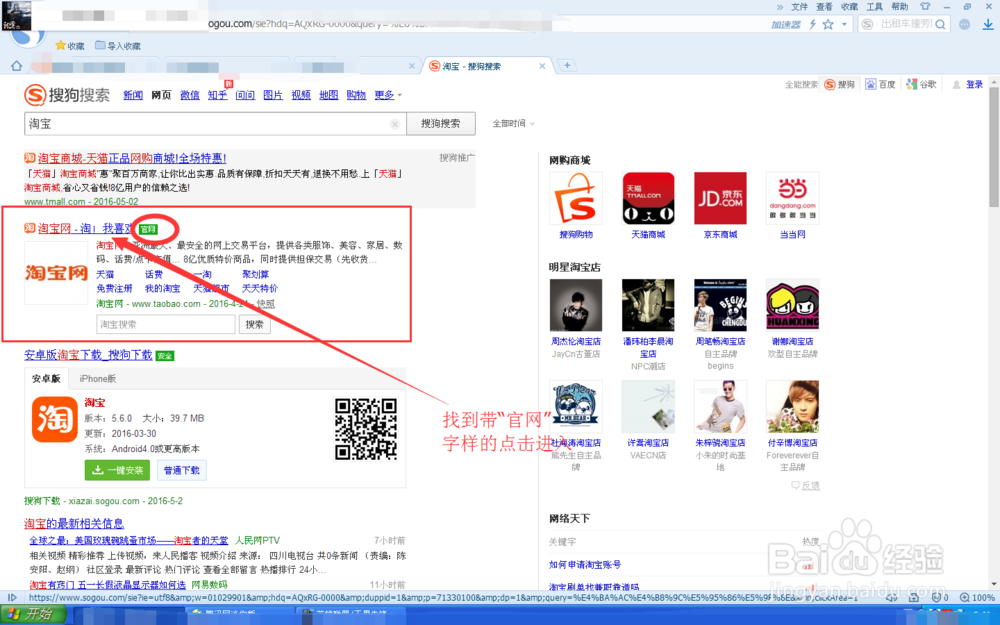Screen dimensions: 1000x625
Task: Click 聚划算 sublink under 淘宝网
Action: (x=255, y=274)
